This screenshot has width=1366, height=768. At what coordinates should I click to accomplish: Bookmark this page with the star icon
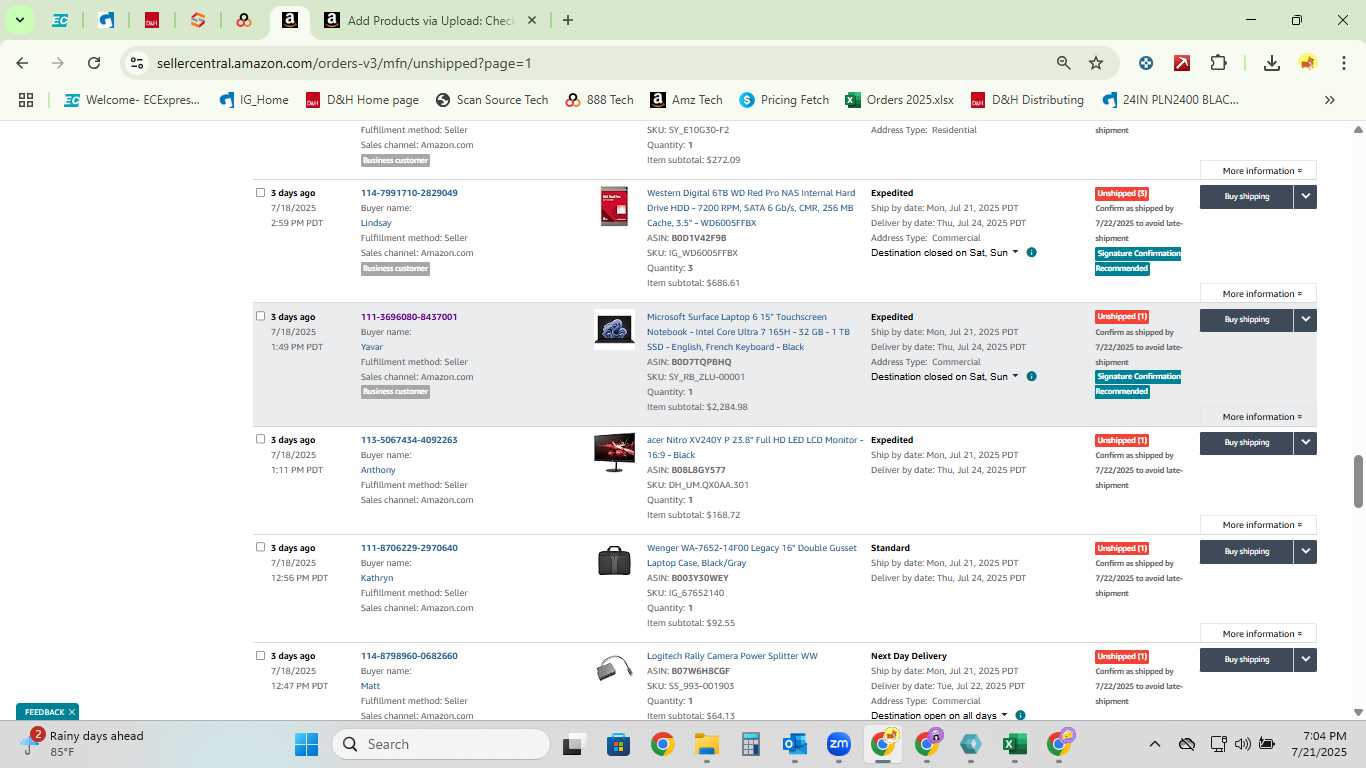(1096, 63)
